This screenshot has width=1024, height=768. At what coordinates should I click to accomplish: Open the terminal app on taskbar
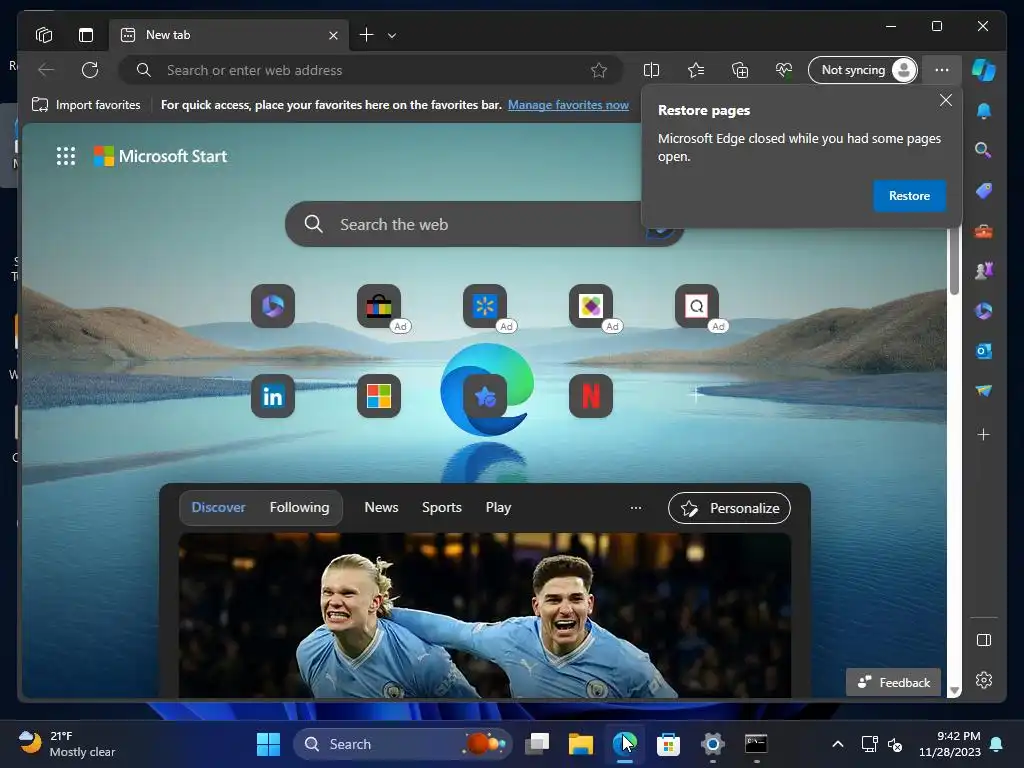(756, 744)
